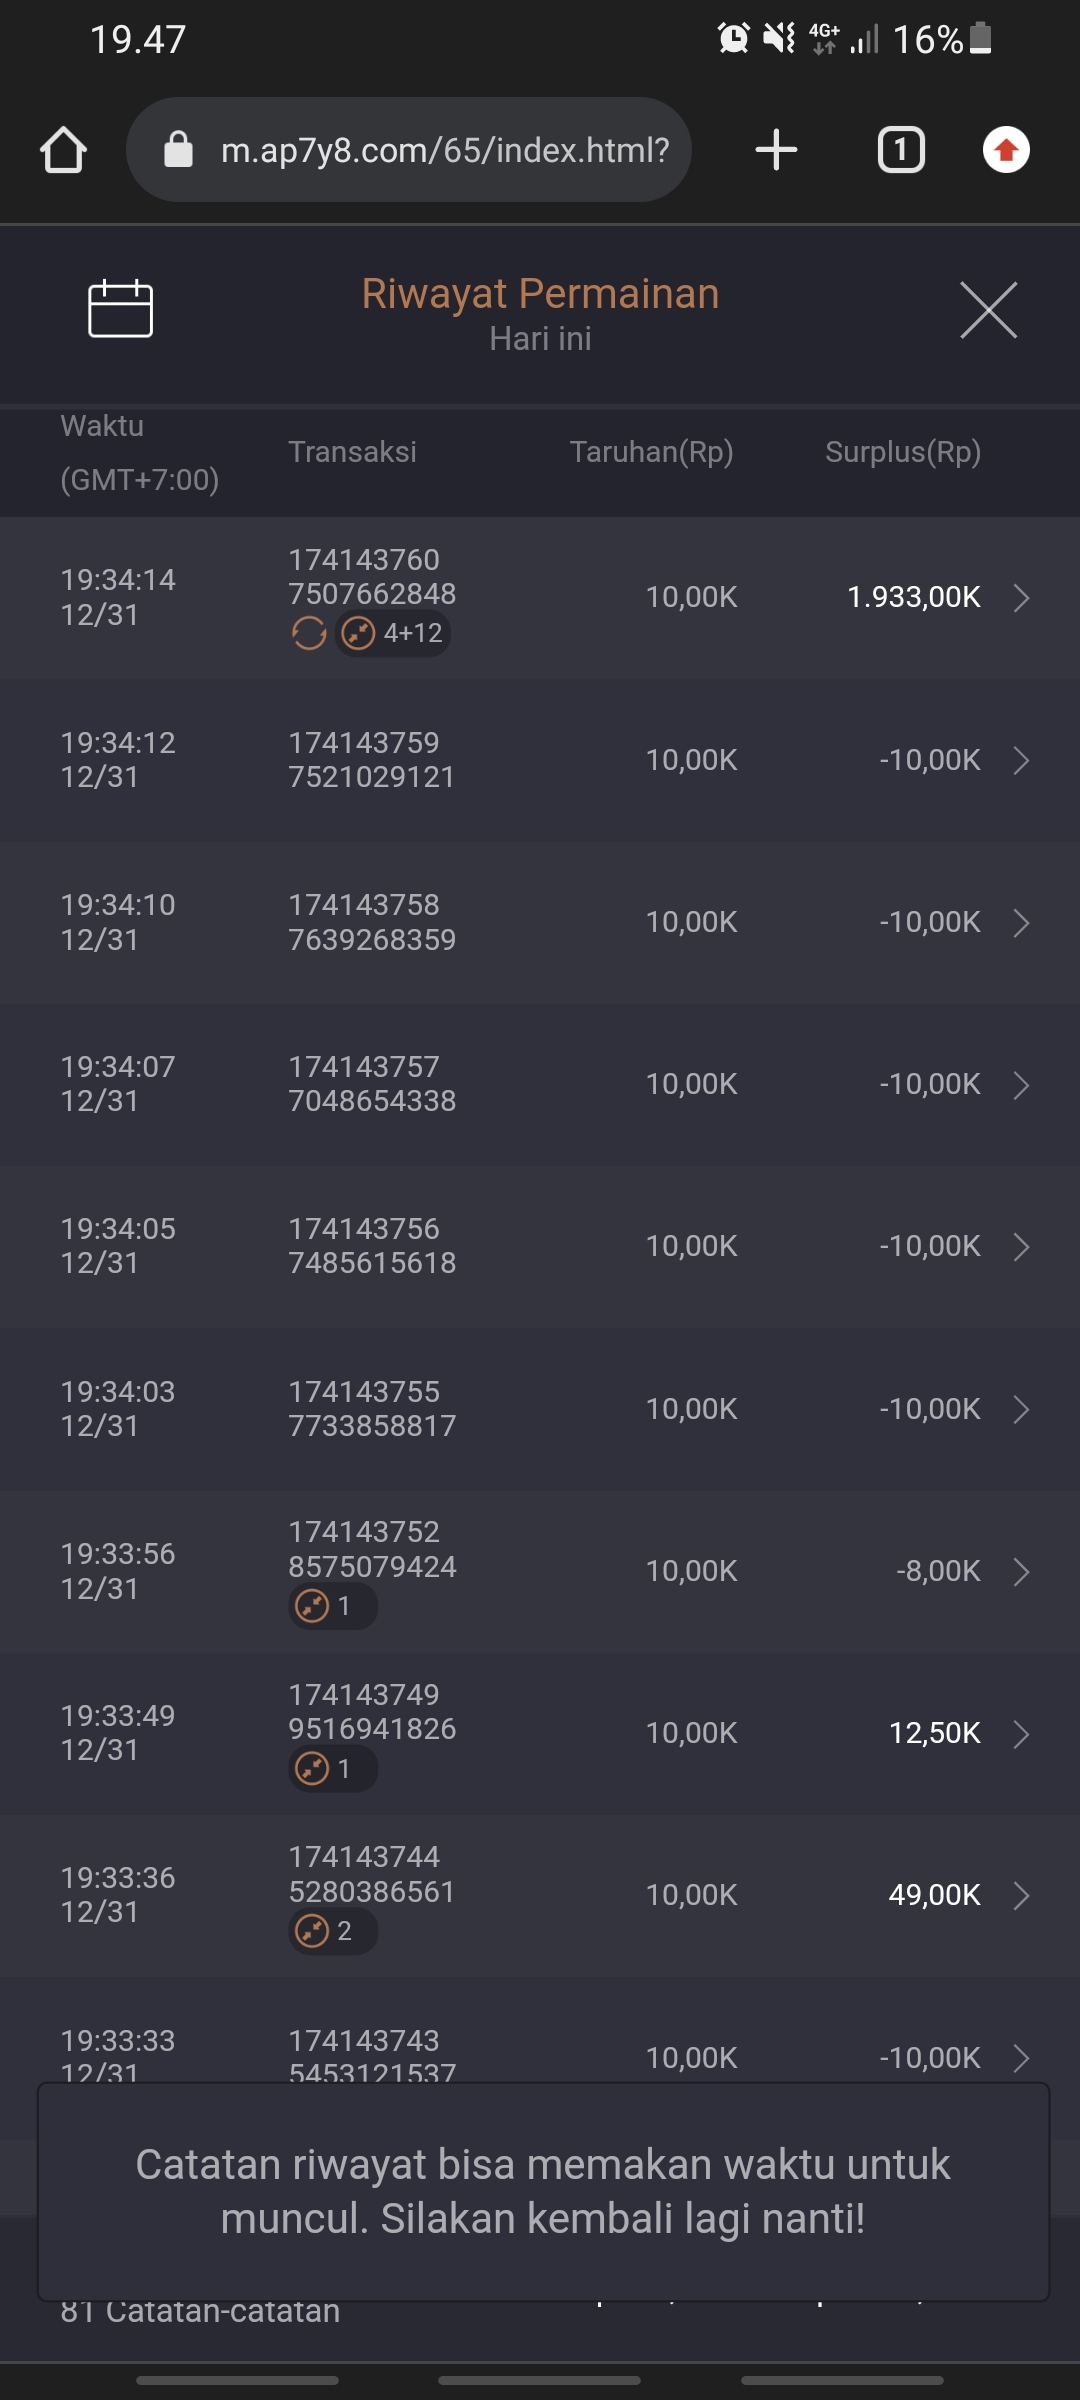Expand details of the 1.933,00K win row

click(x=1021, y=598)
